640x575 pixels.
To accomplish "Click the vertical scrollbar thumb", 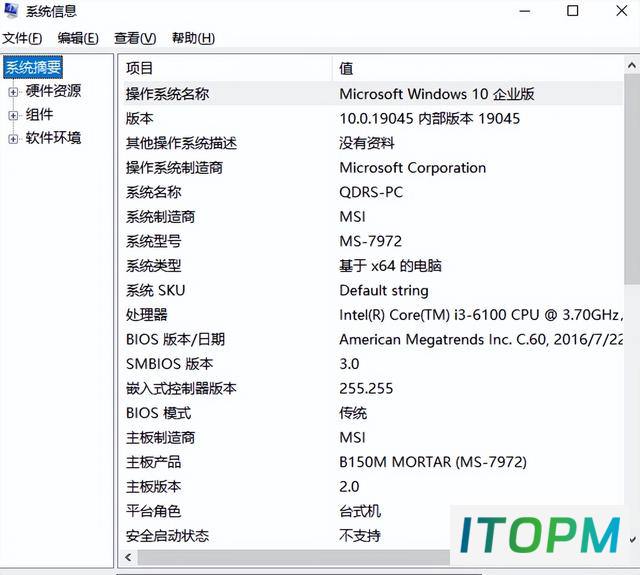I will 632,179.
